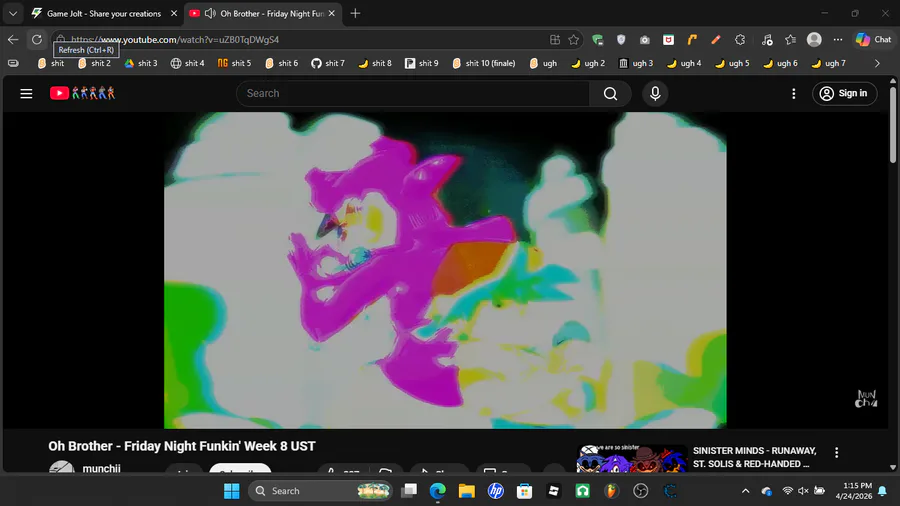The width and height of the screenshot is (900, 506).
Task: Open the Windows Start menu
Action: (x=231, y=491)
